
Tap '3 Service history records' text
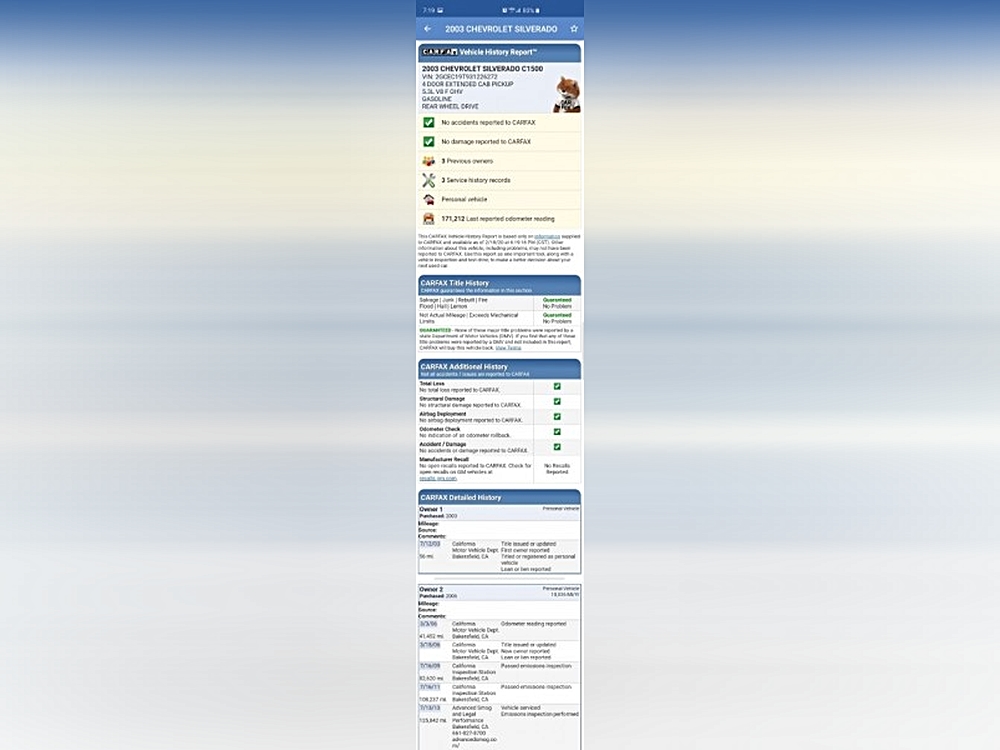(x=476, y=180)
